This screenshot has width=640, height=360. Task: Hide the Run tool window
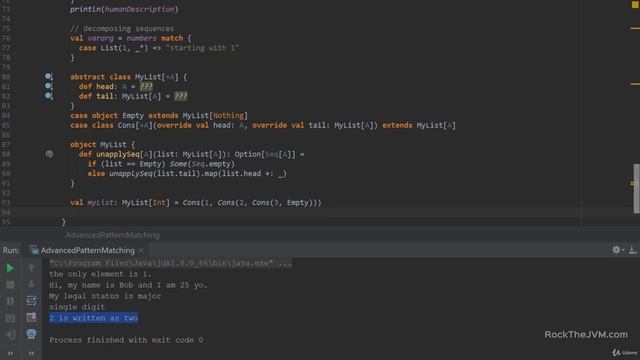(x=633, y=250)
